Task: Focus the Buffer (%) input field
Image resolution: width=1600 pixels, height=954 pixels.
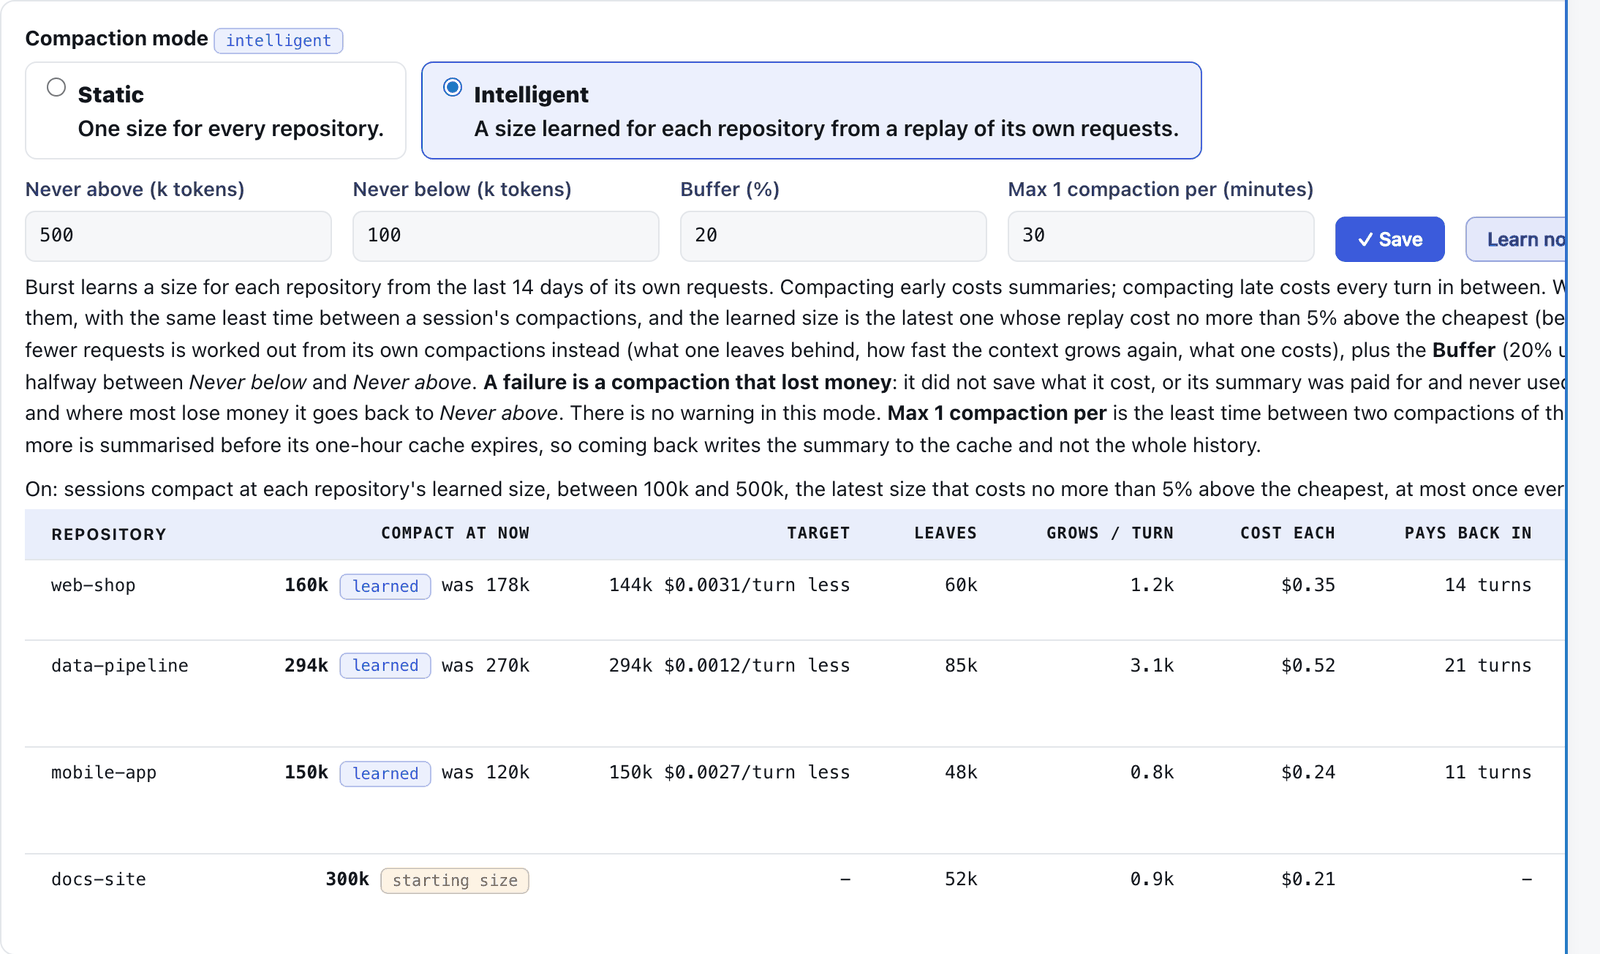Action: point(833,236)
